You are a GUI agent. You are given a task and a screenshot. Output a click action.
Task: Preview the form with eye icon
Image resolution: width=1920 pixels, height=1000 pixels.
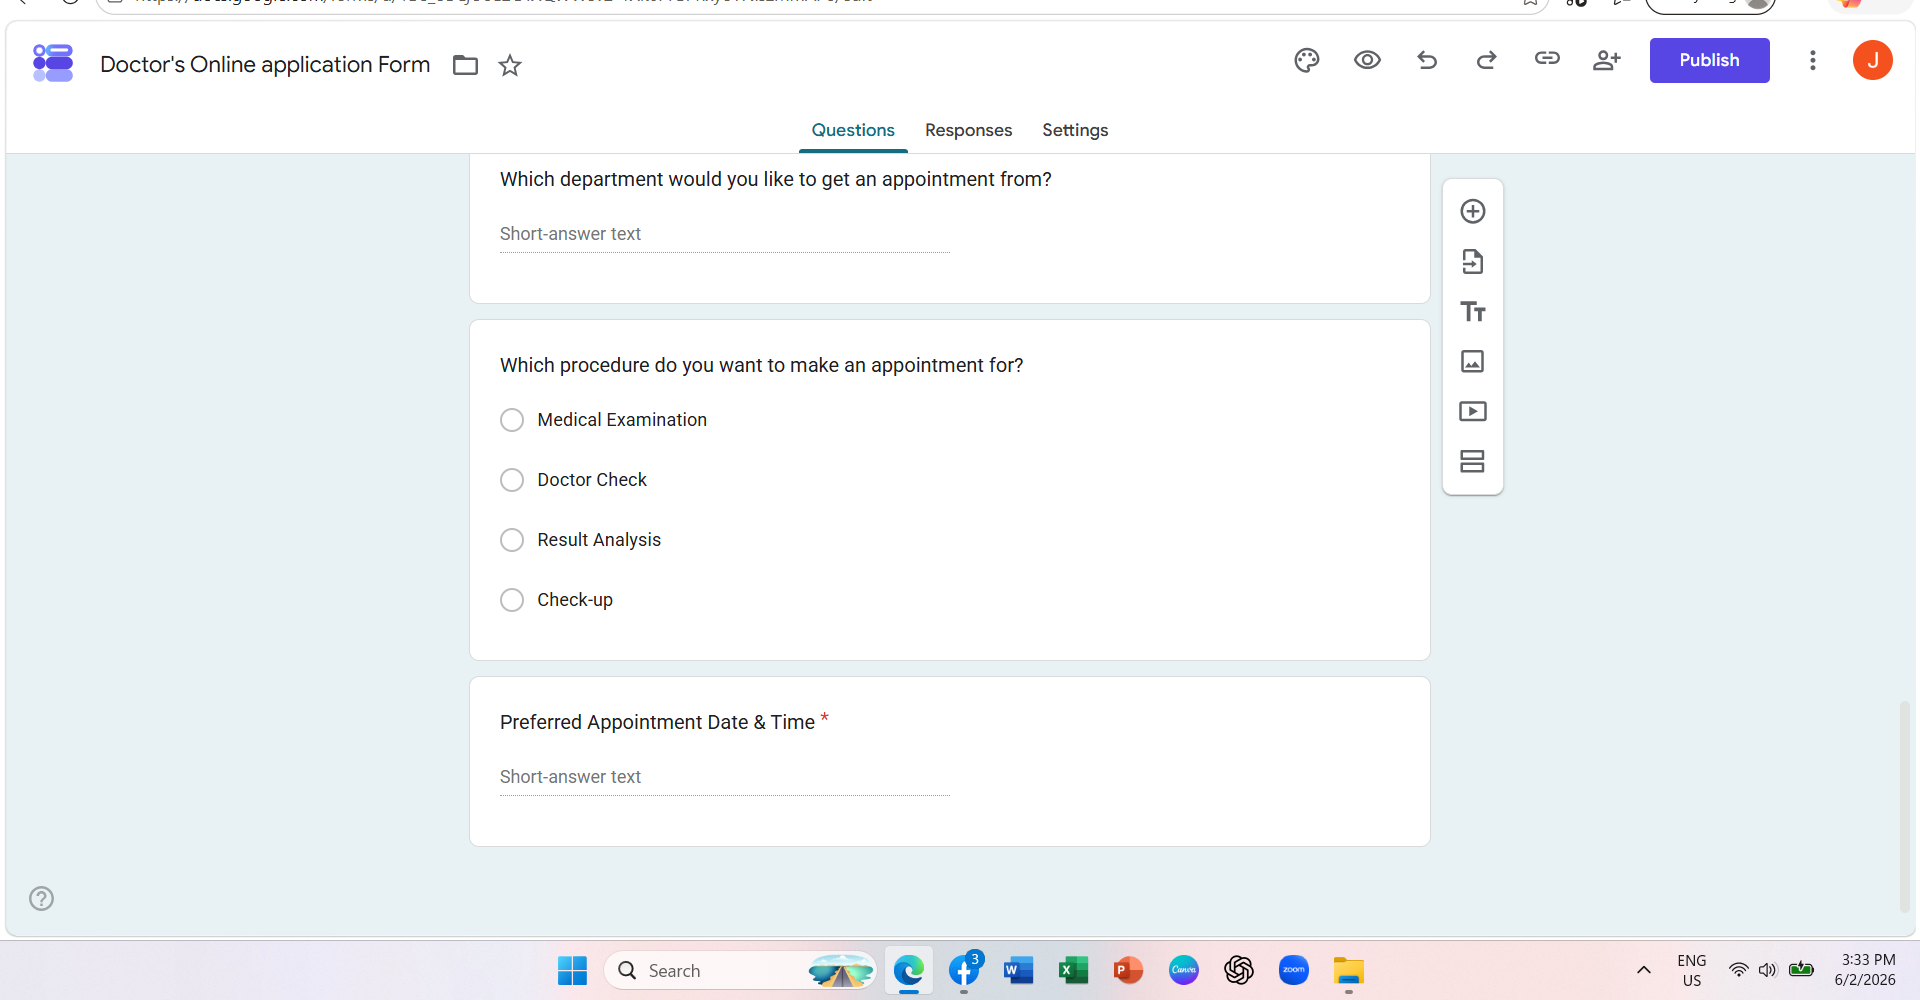1367,60
